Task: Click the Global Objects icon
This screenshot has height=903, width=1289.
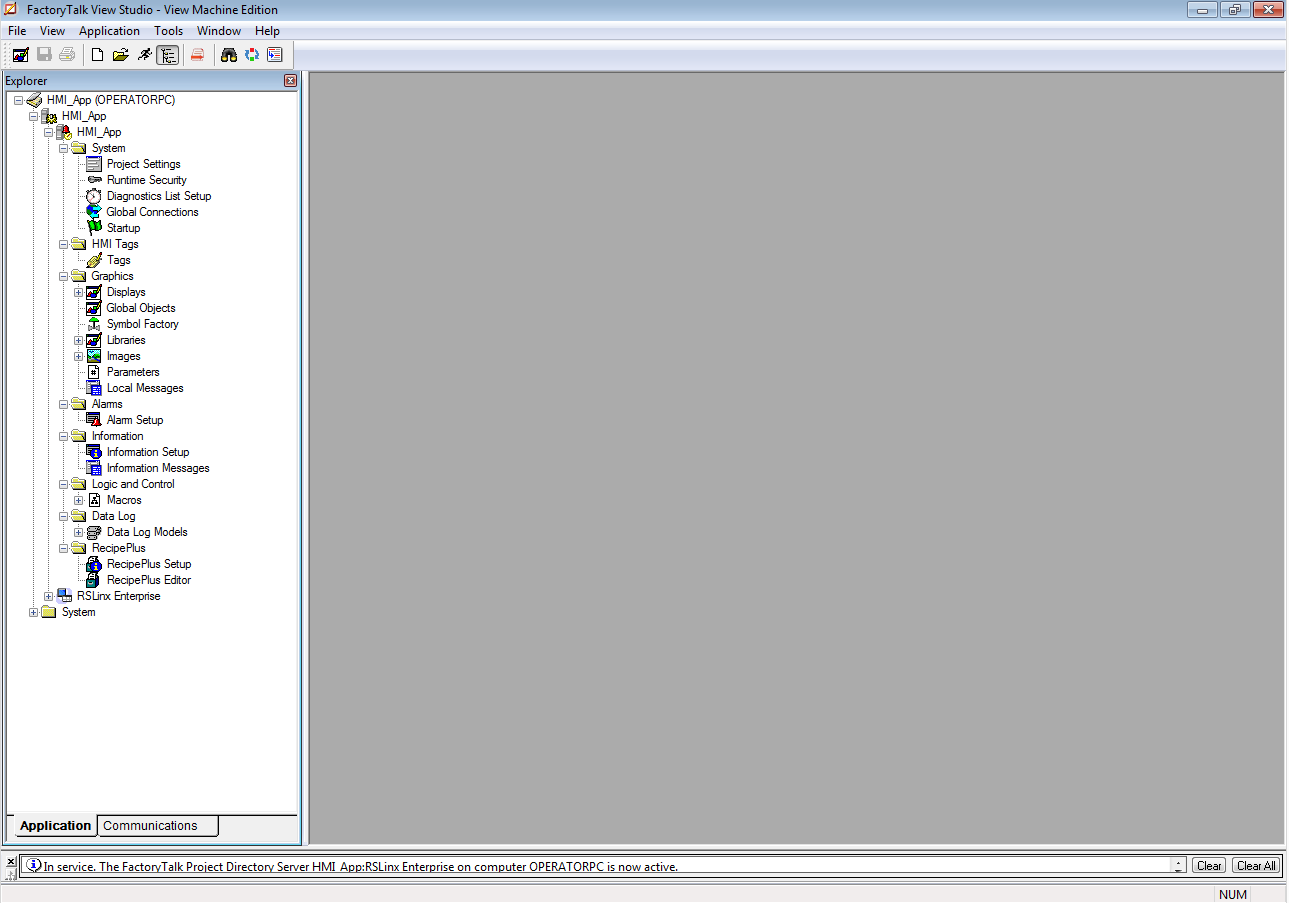Action: [x=94, y=308]
